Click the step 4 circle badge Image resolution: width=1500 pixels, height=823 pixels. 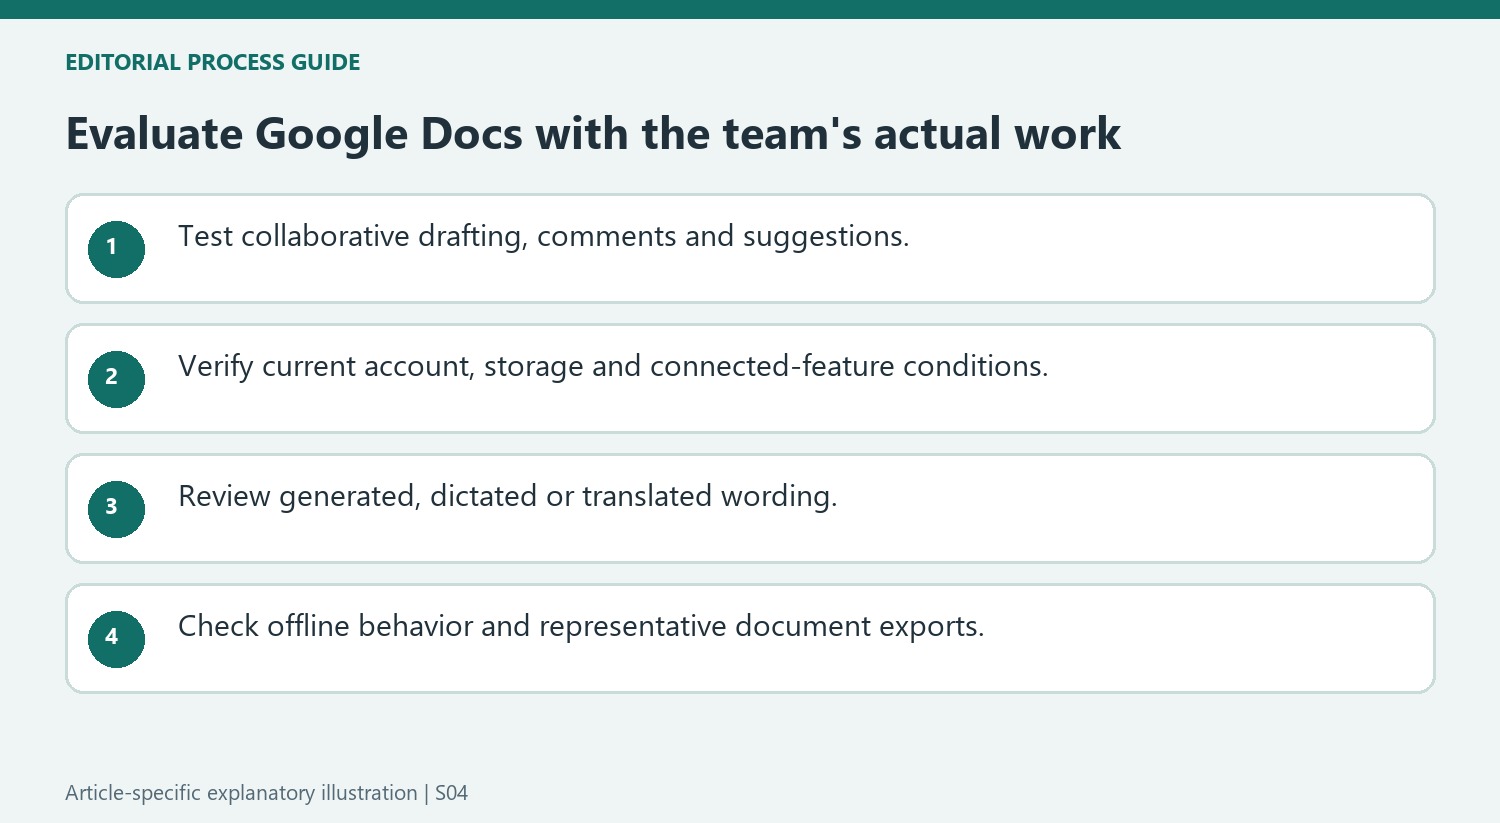[116, 639]
